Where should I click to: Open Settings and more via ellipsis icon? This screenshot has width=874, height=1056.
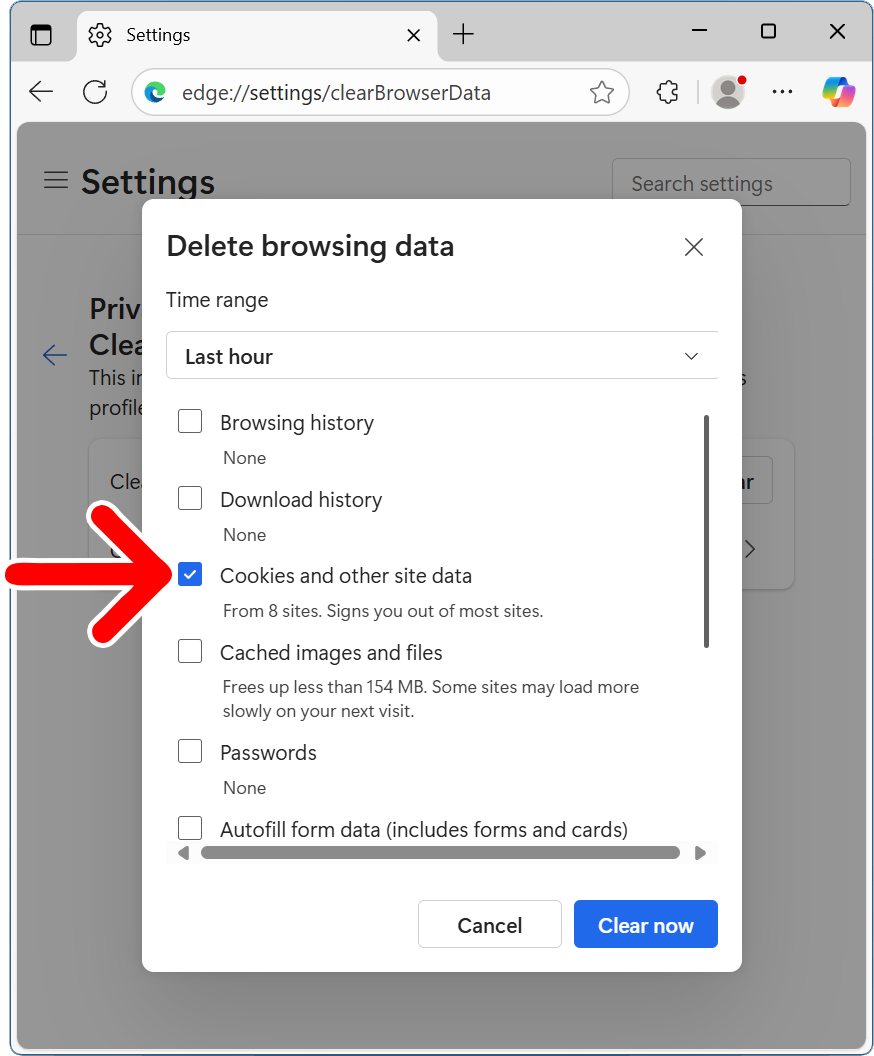tap(783, 91)
